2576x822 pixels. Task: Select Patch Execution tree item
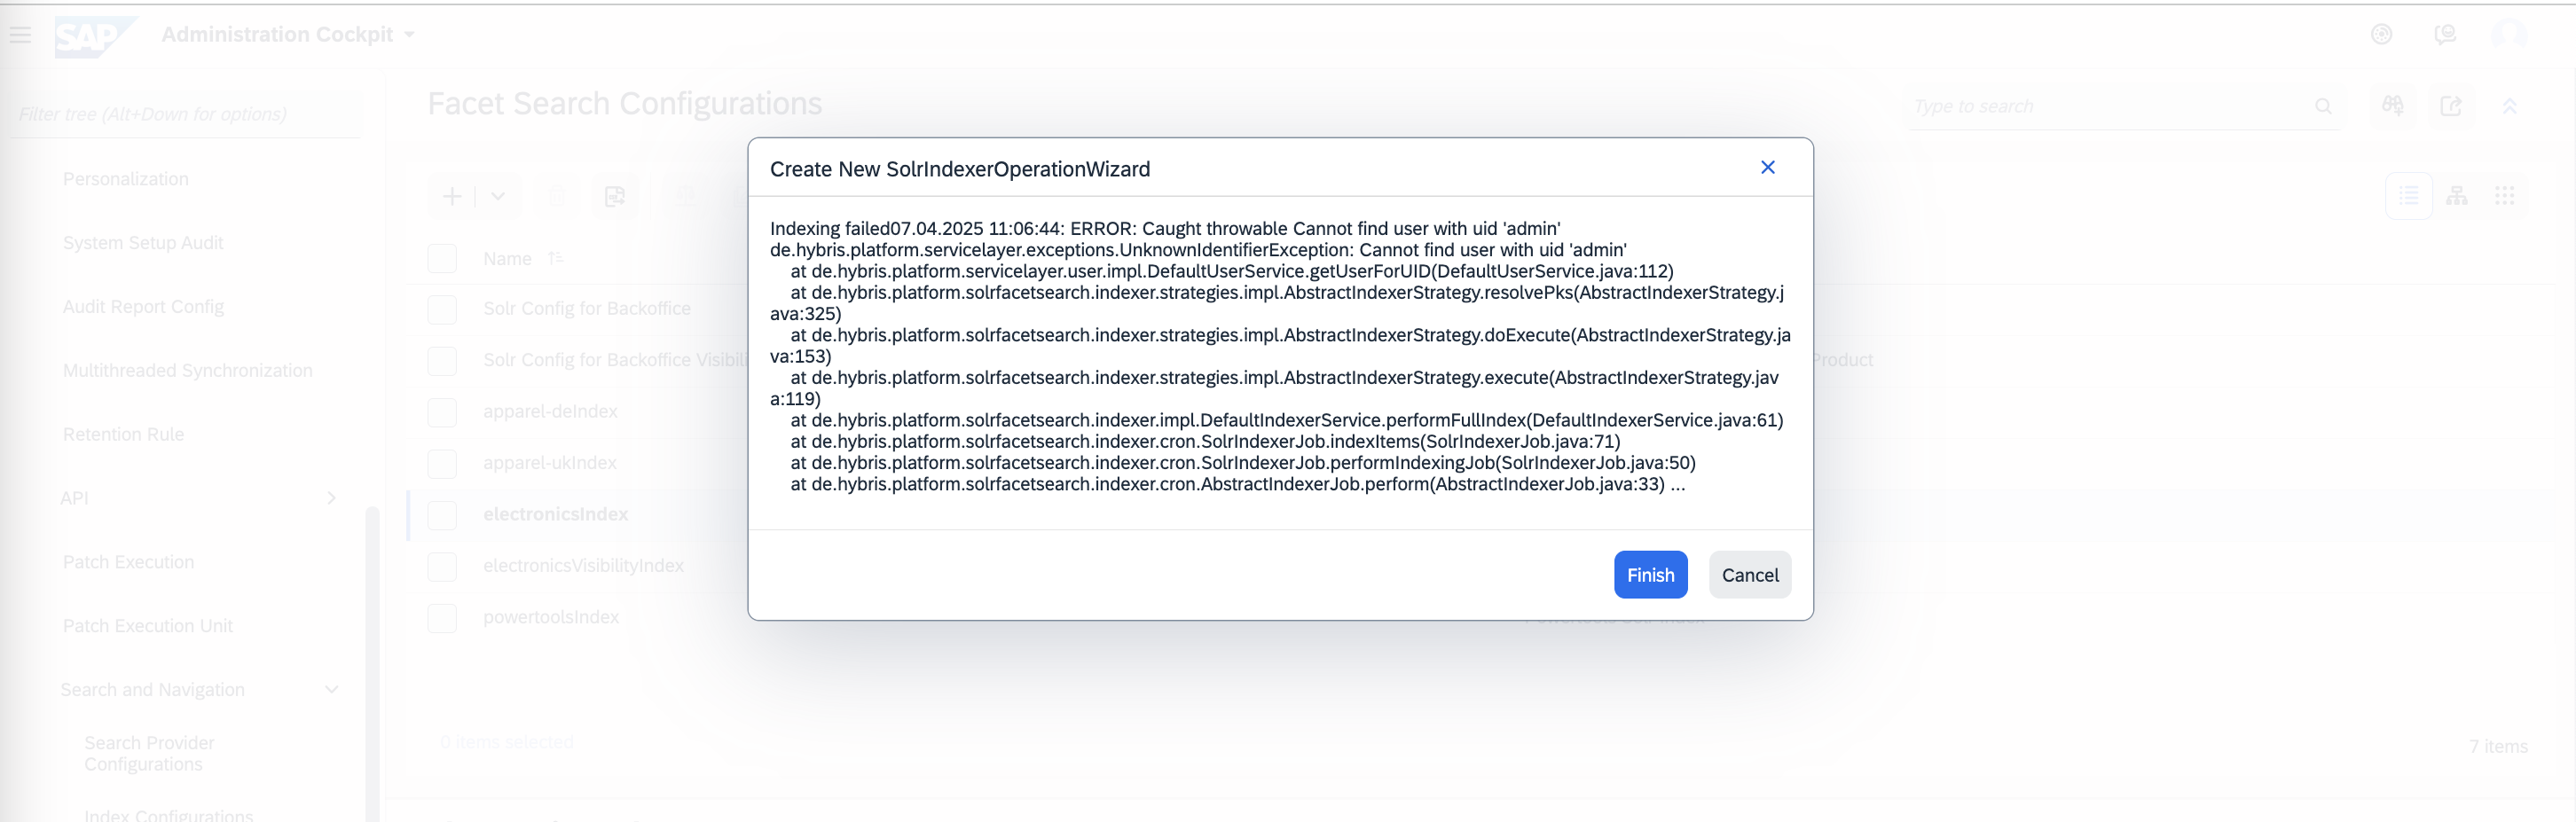[128, 562]
